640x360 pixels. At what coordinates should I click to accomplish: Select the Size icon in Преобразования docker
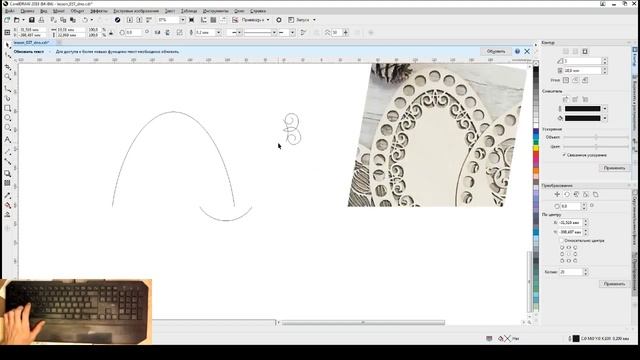586,195
